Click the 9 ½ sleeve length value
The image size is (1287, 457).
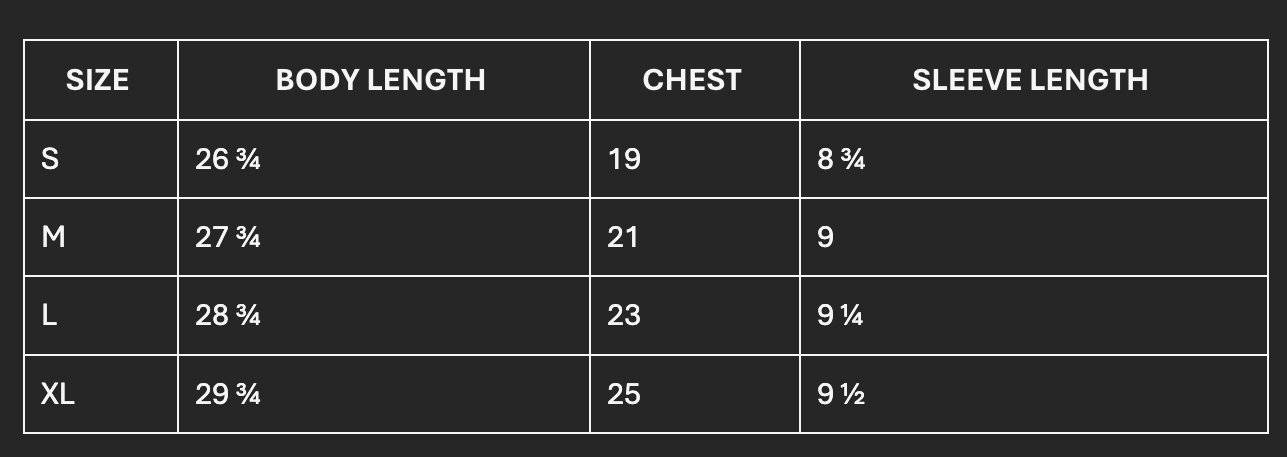[841, 394]
